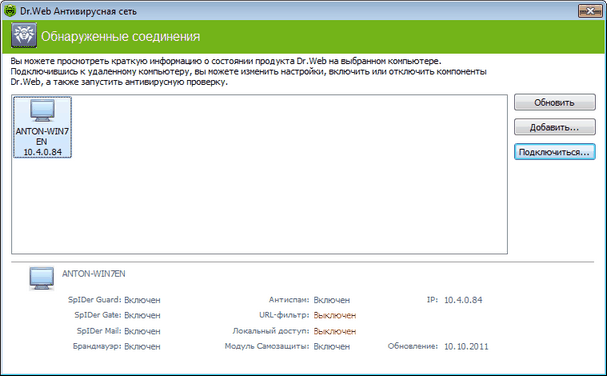Click the IP value 10.4.0.84 in details

tap(463, 300)
